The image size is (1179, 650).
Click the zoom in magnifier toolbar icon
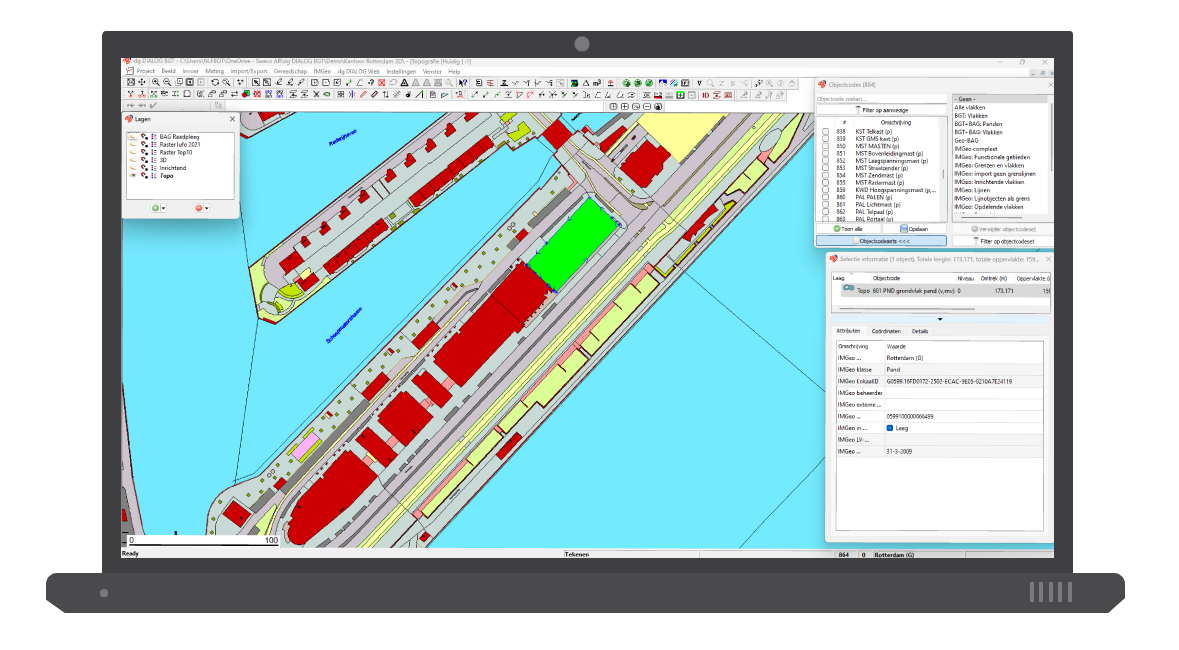point(156,82)
